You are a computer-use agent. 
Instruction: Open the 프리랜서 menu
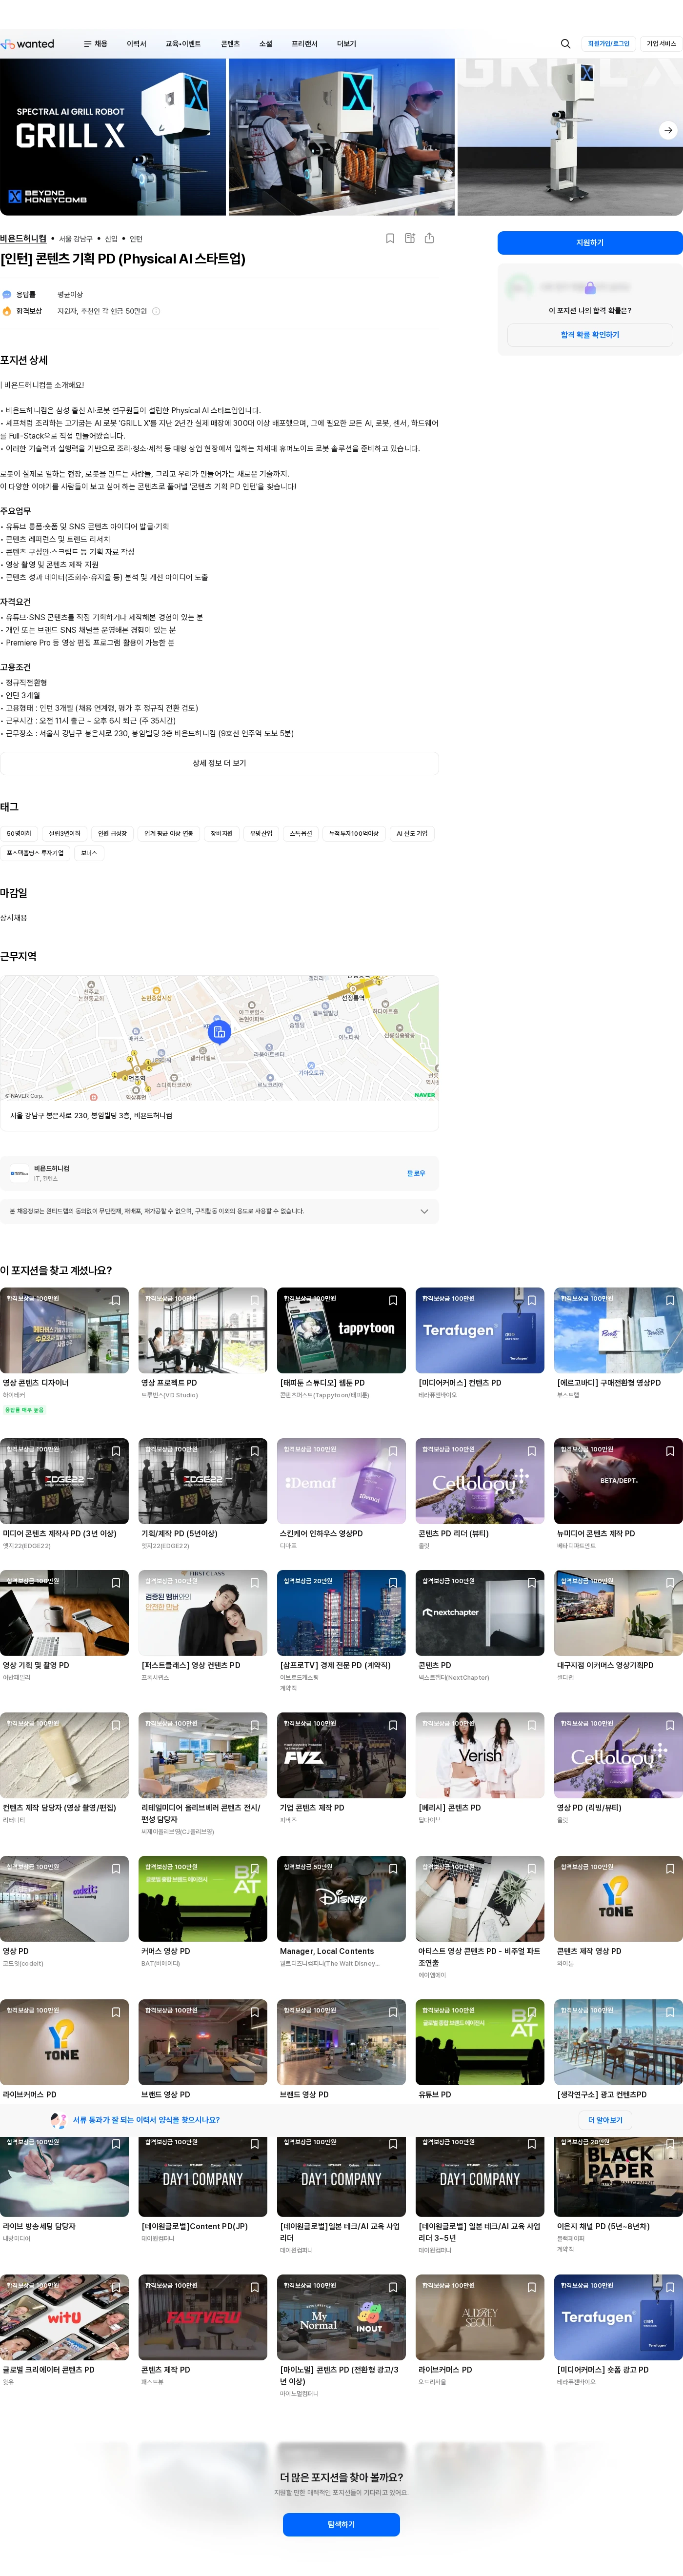(304, 44)
